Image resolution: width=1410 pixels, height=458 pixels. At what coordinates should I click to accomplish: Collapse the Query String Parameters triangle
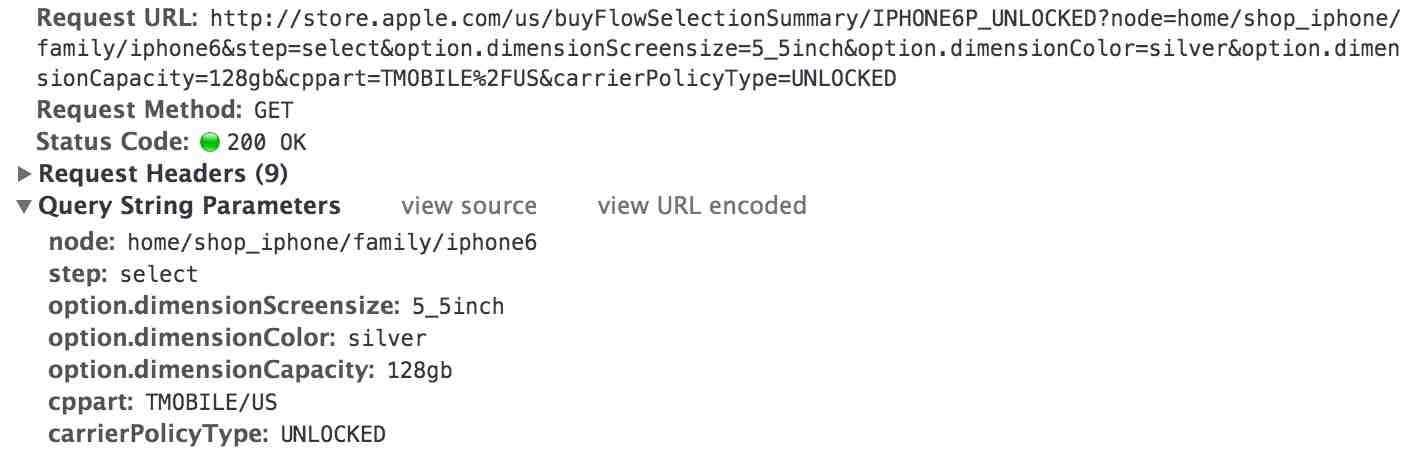click(x=25, y=207)
